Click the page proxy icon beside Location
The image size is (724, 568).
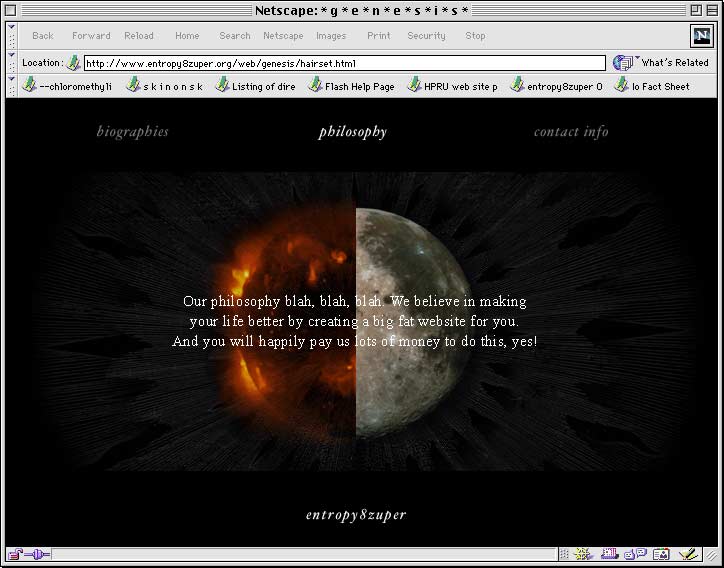click(74, 63)
